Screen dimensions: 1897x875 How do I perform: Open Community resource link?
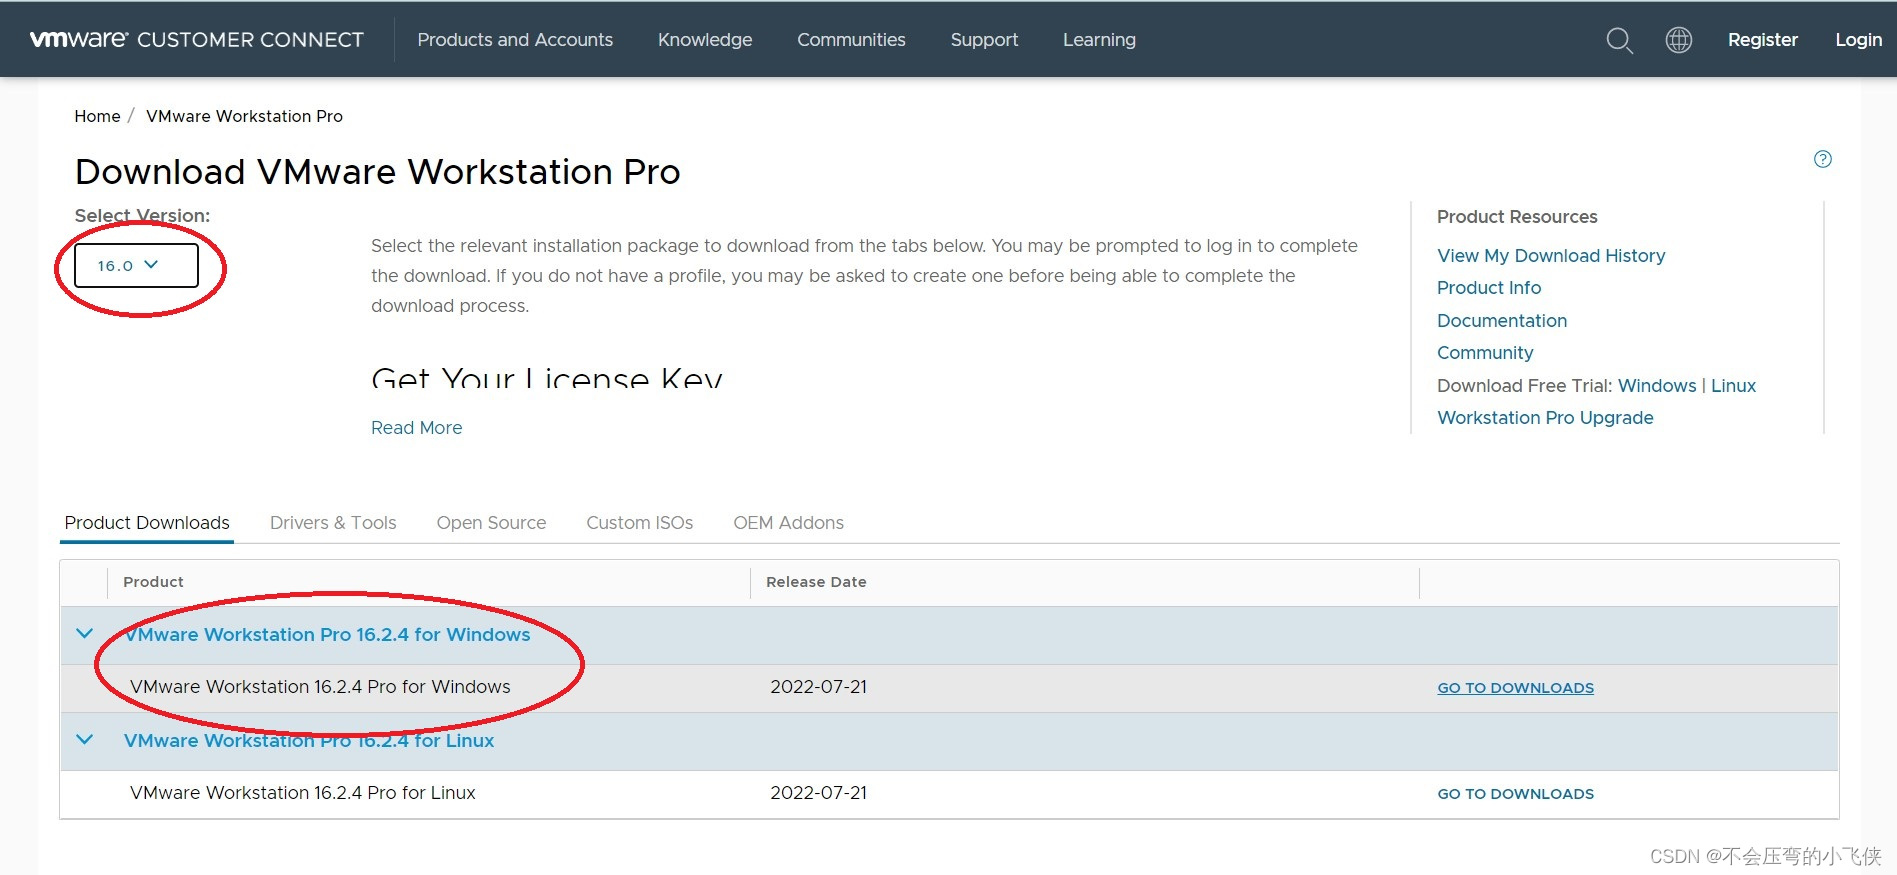pyautogui.click(x=1485, y=353)
